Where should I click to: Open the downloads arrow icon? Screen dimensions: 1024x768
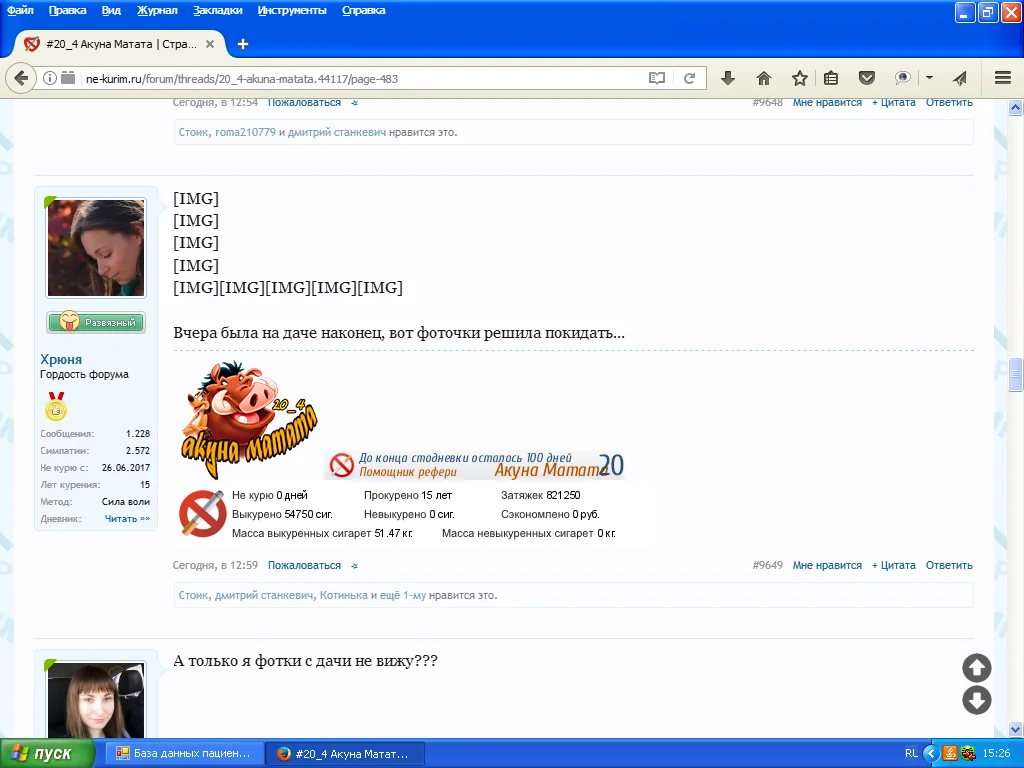(728, 78)
